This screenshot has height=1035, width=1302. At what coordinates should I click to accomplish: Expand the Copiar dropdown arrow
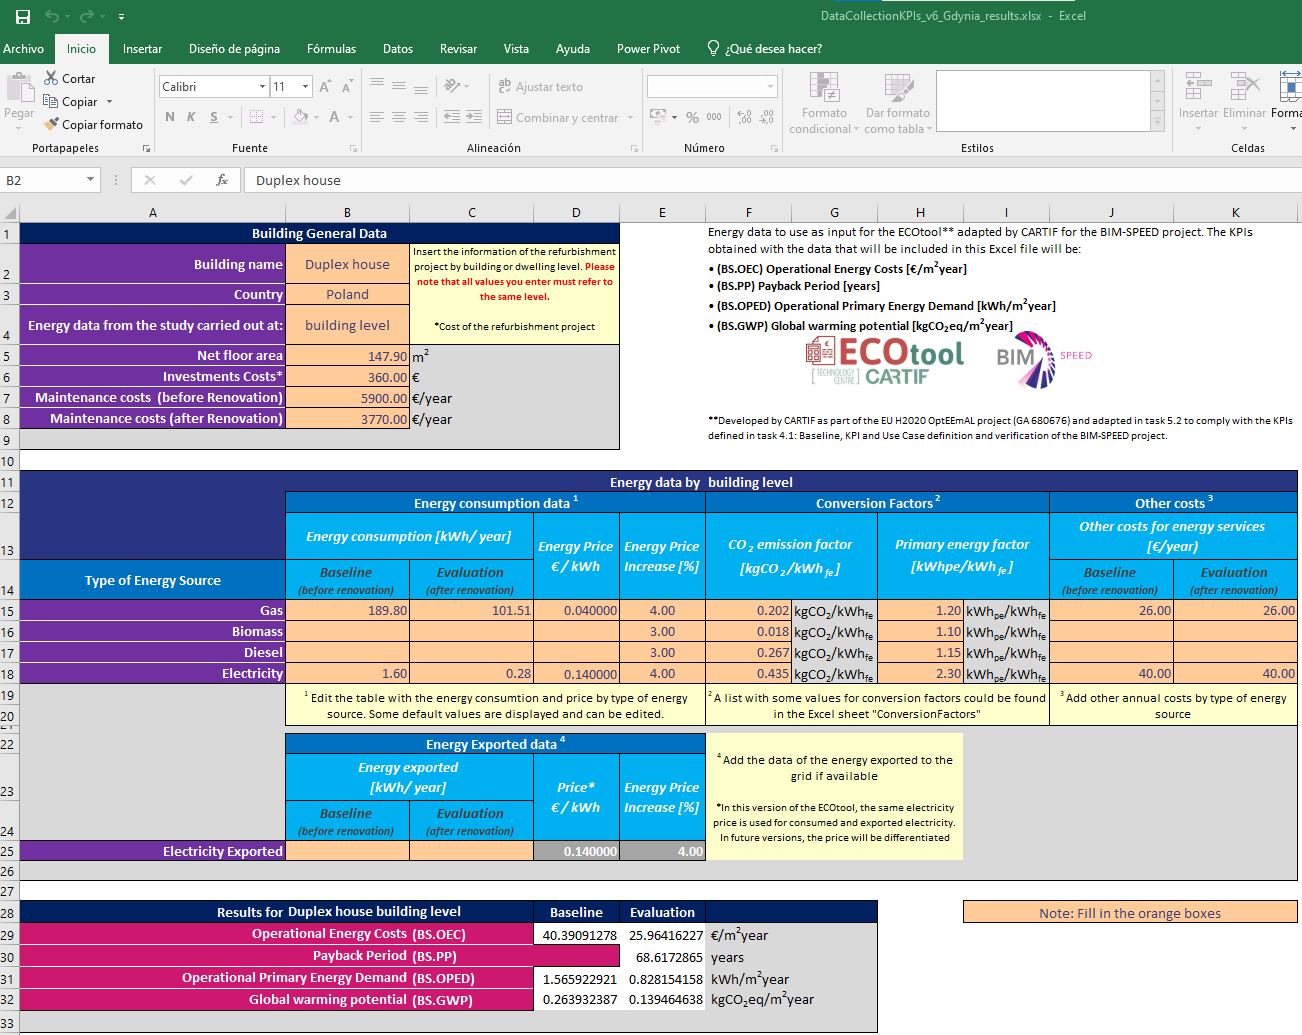[x=109, y=102]
